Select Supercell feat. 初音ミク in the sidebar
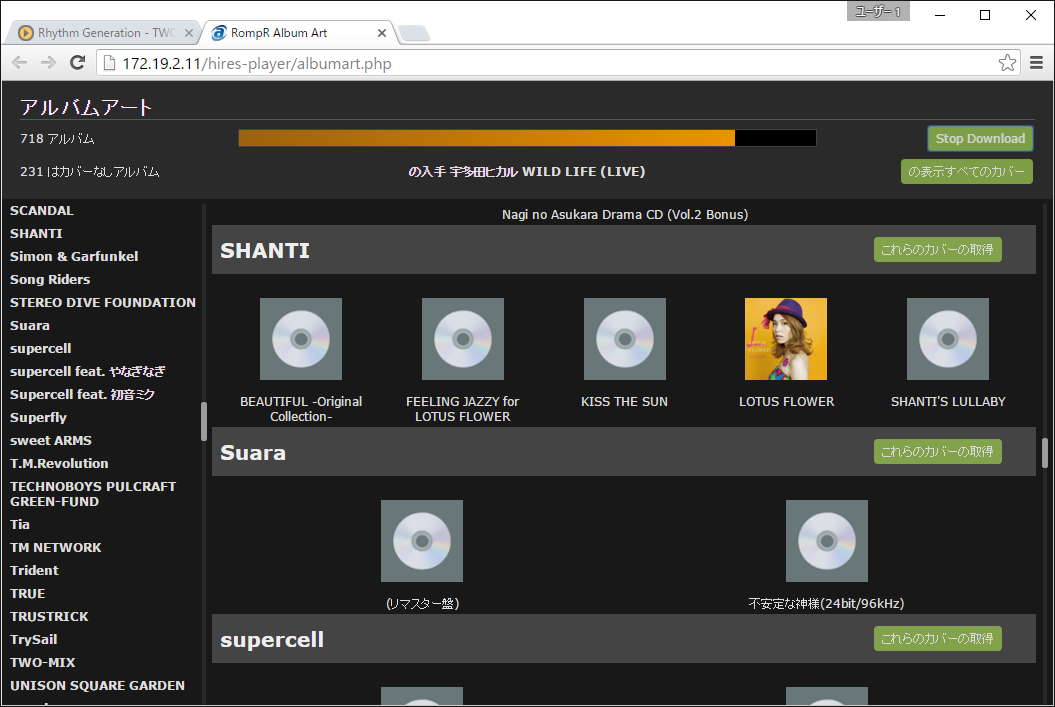 click(x=82, y=394)
